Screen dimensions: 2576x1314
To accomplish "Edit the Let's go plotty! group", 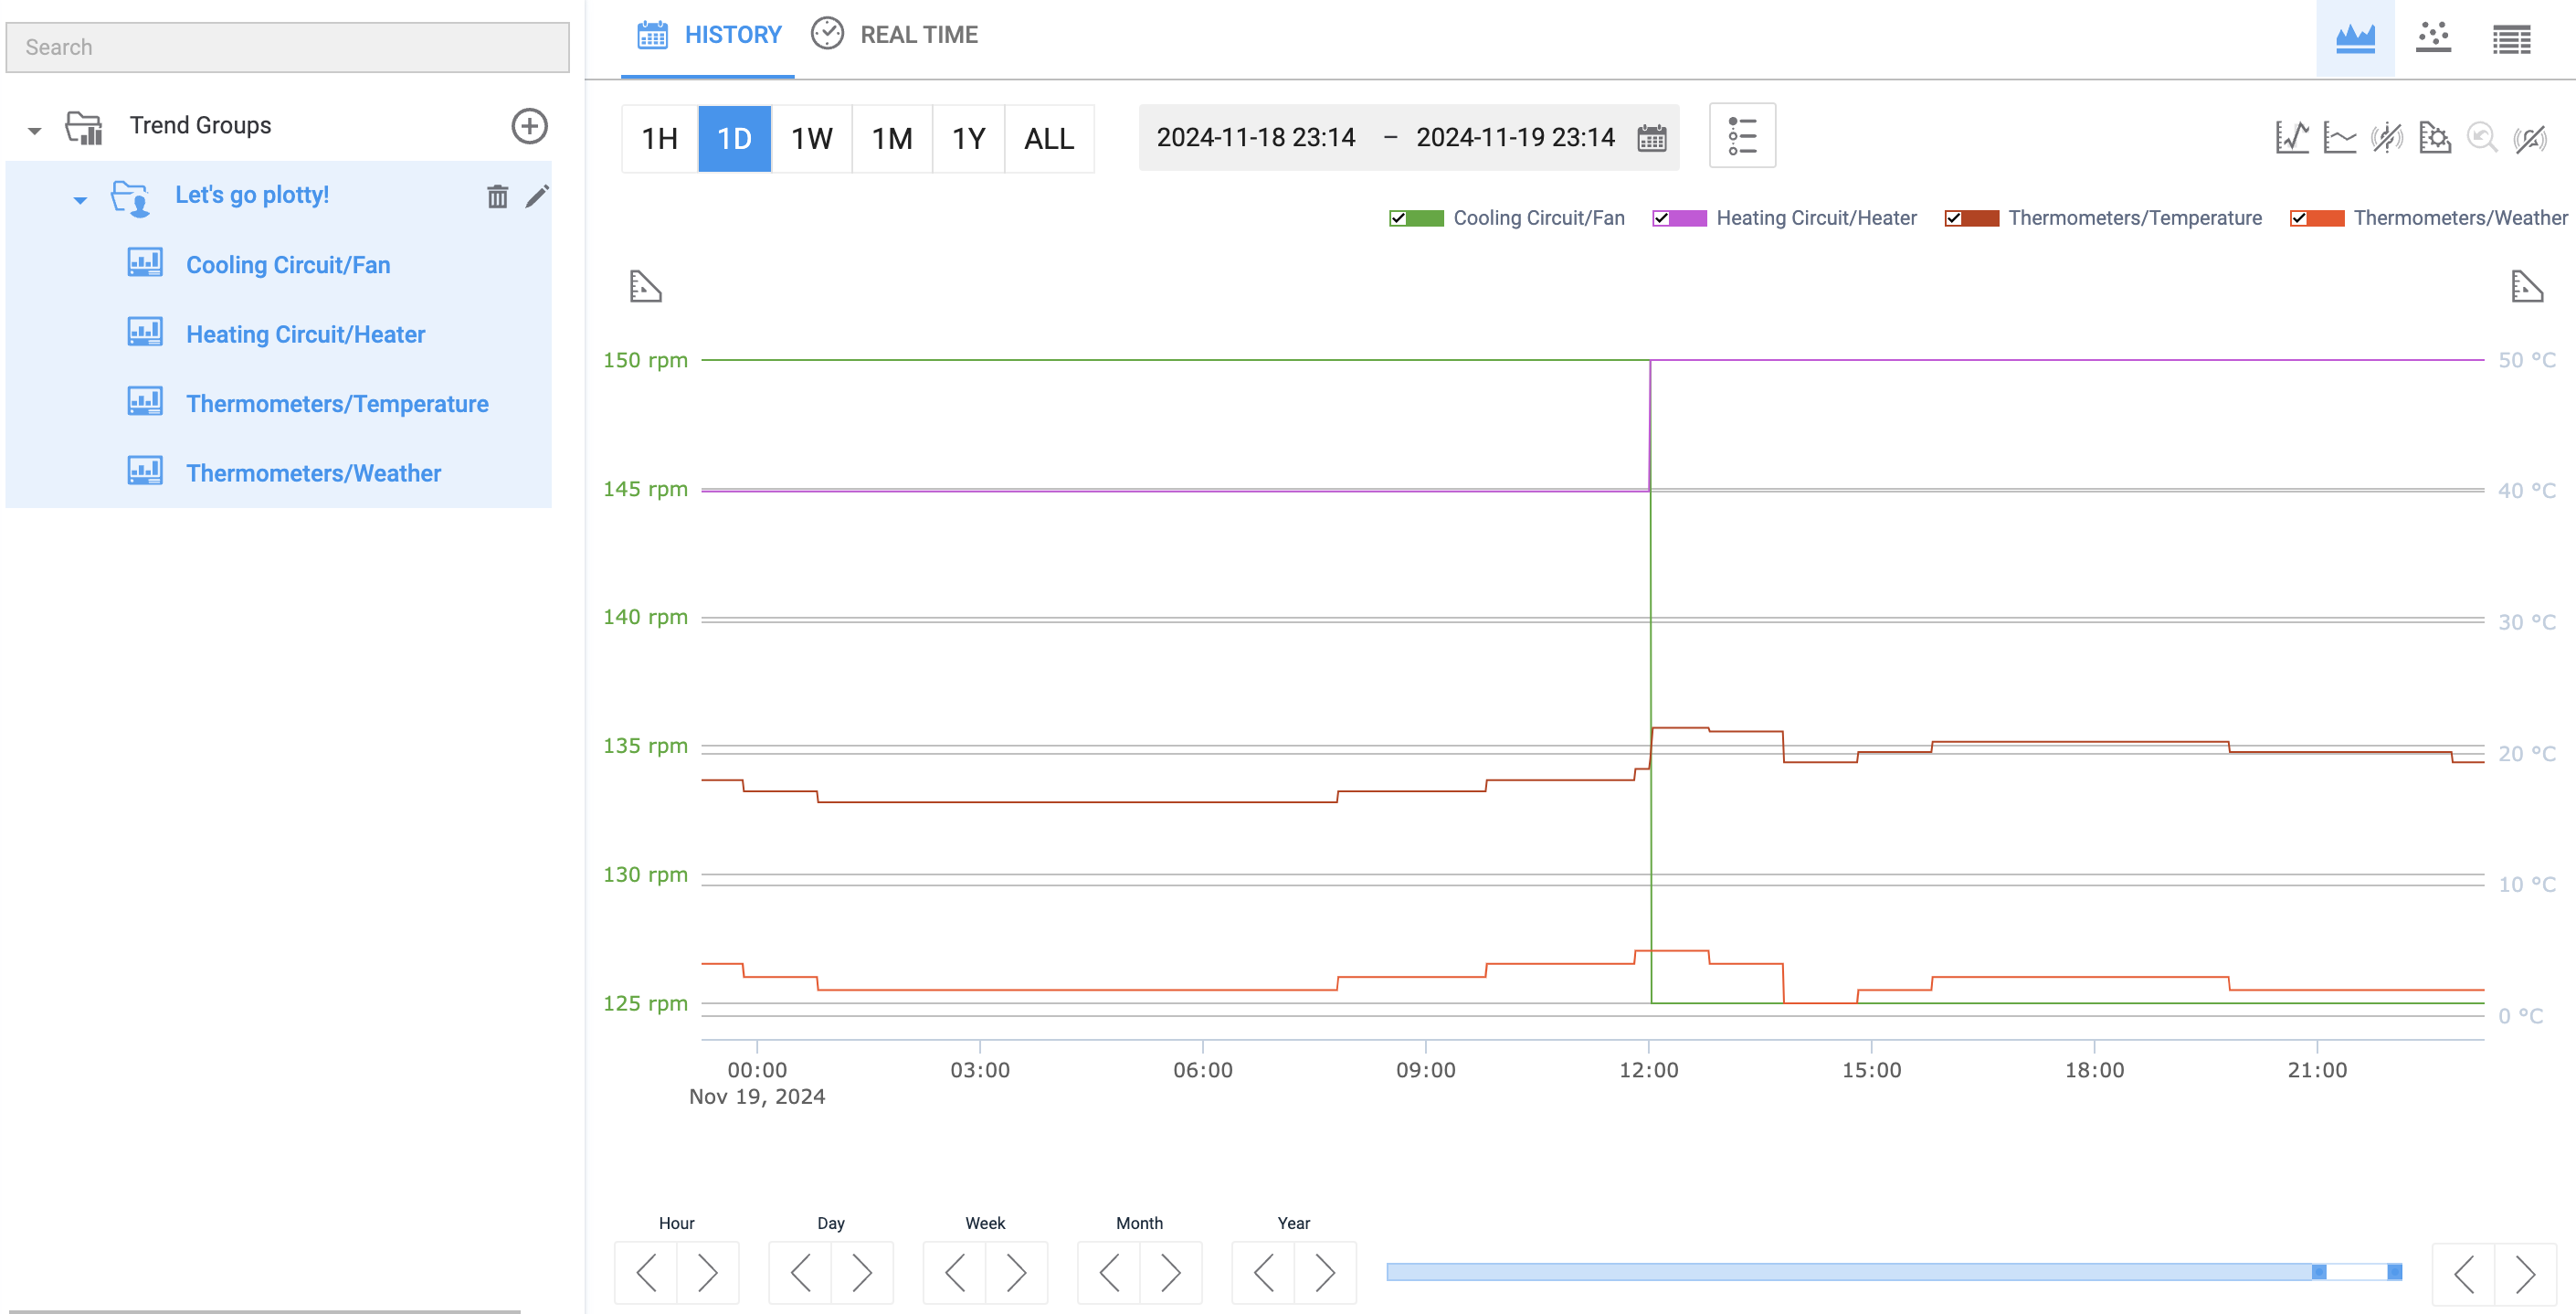I will 537,196.
